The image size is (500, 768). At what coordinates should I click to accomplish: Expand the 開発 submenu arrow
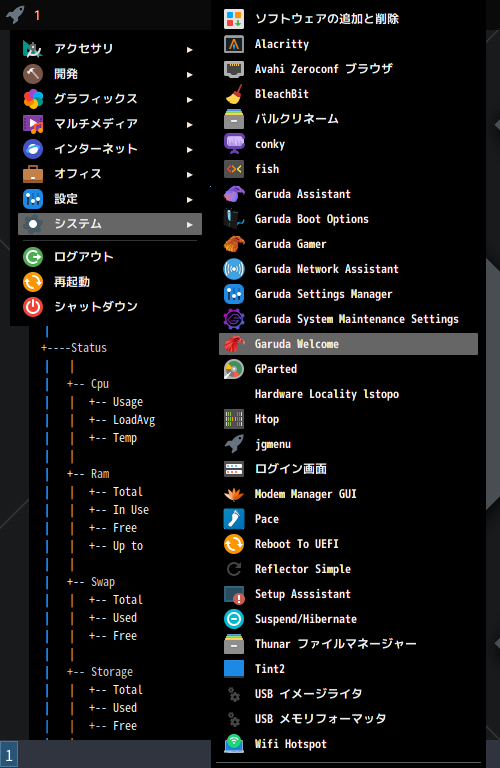190,74
